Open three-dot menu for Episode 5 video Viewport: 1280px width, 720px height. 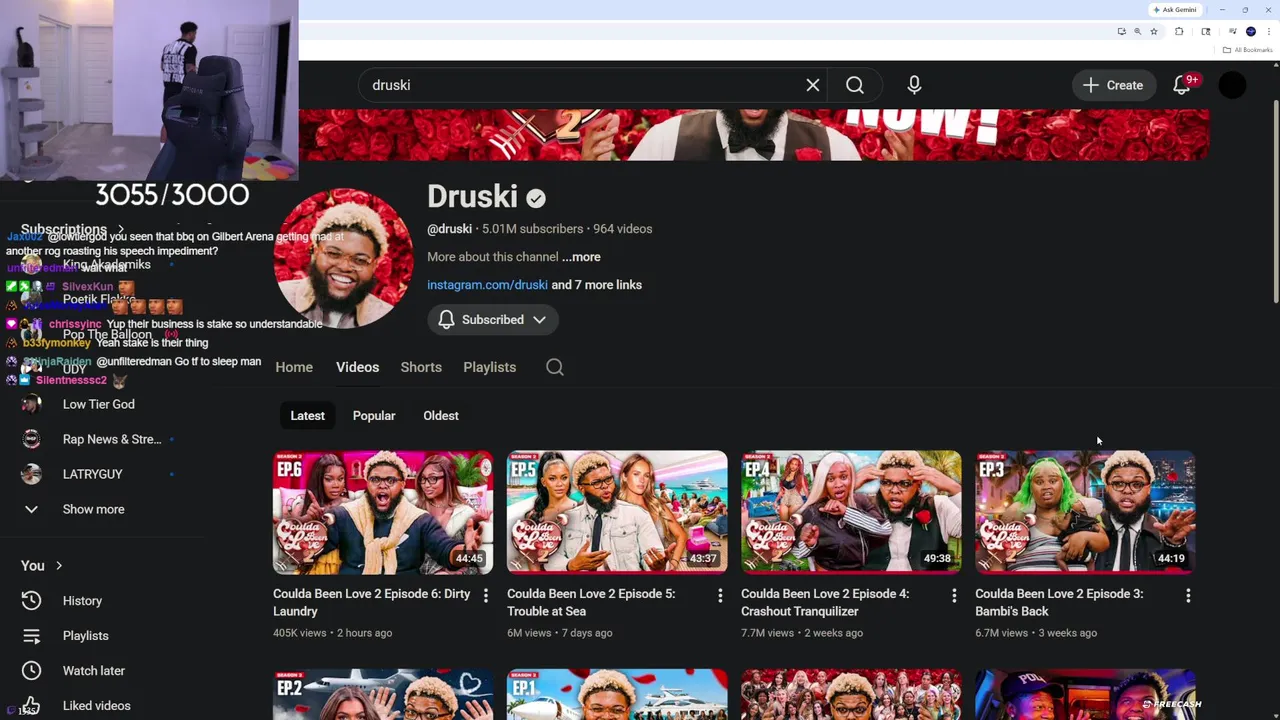point(720,596)
